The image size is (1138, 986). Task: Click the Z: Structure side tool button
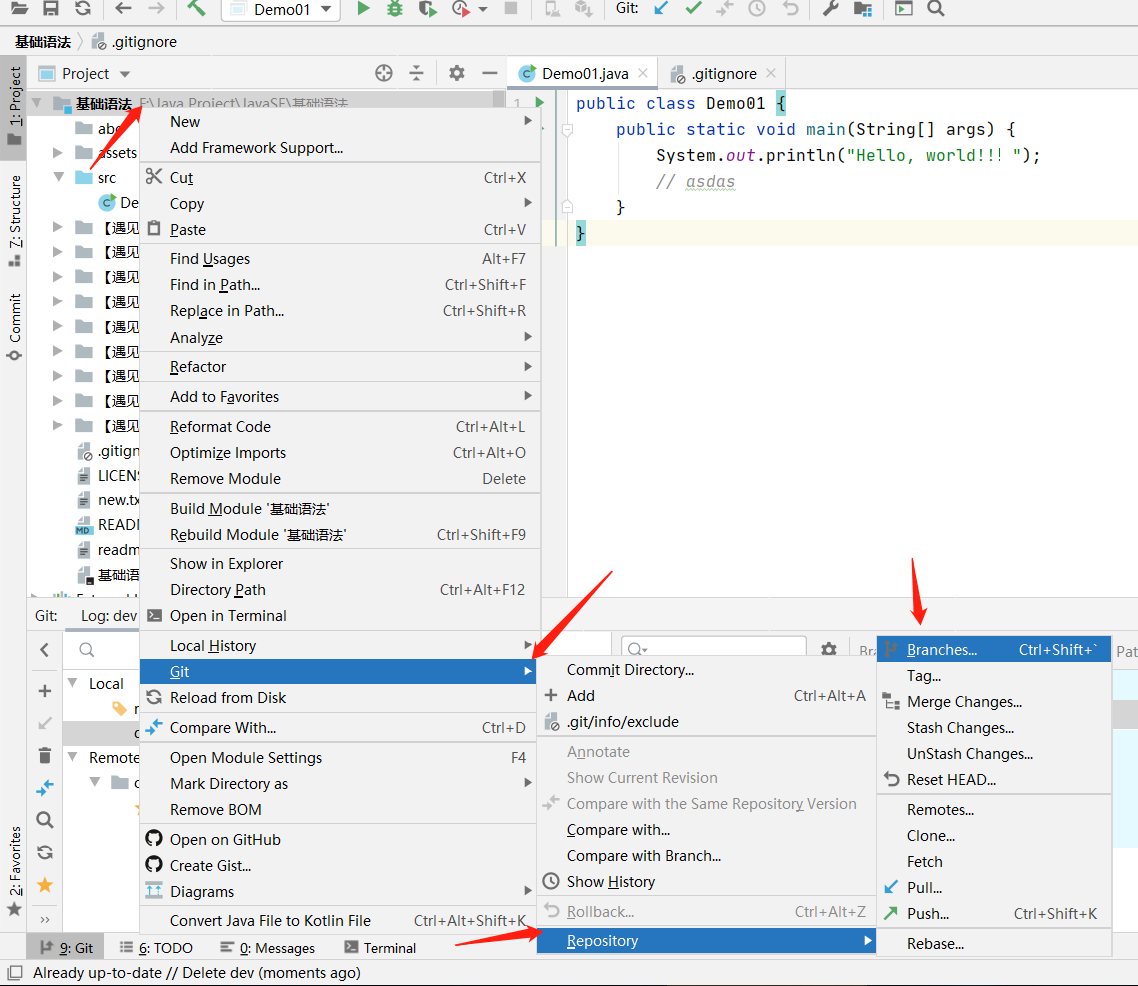click(x=14, y=221)
